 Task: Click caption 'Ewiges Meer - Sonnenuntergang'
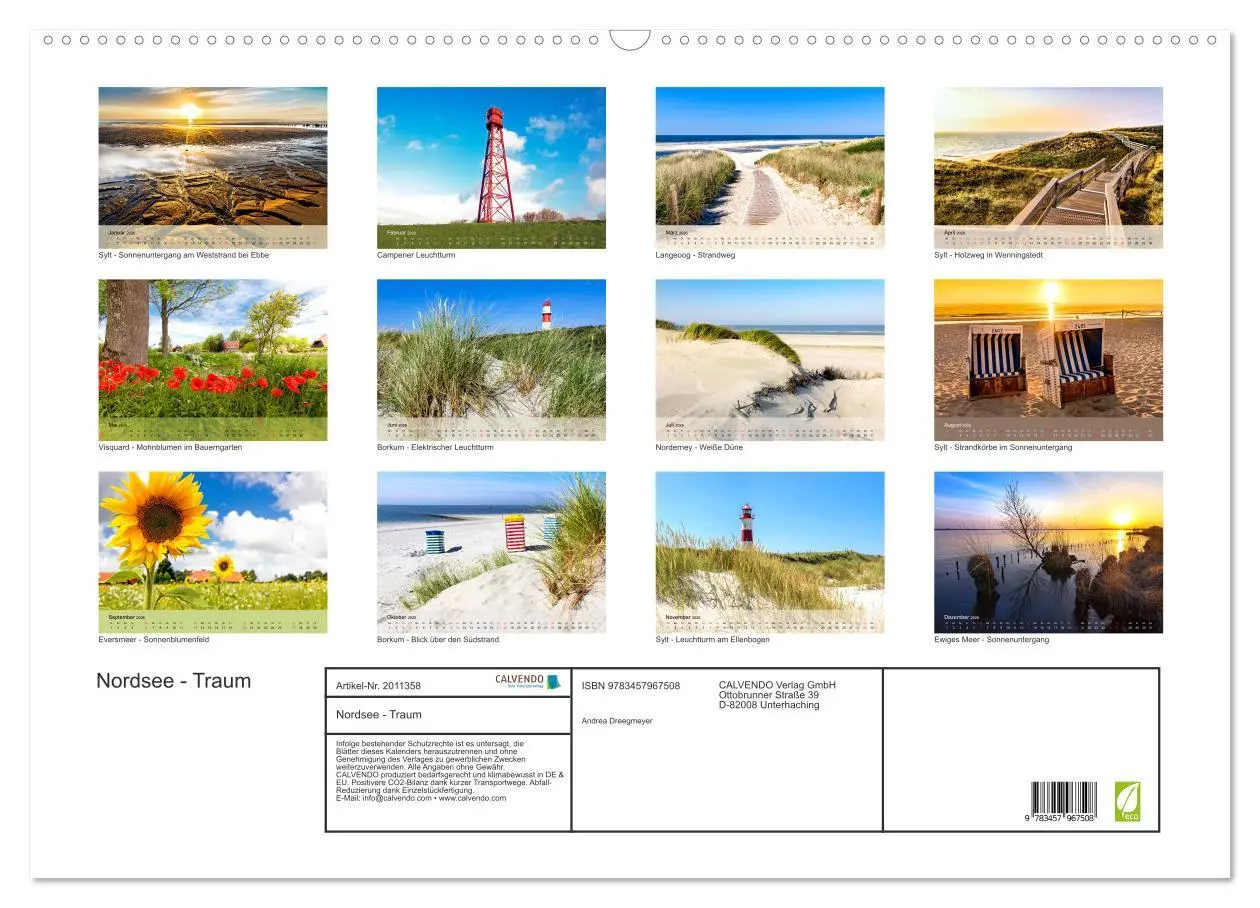pyautogui.click(x=992, y=639)
